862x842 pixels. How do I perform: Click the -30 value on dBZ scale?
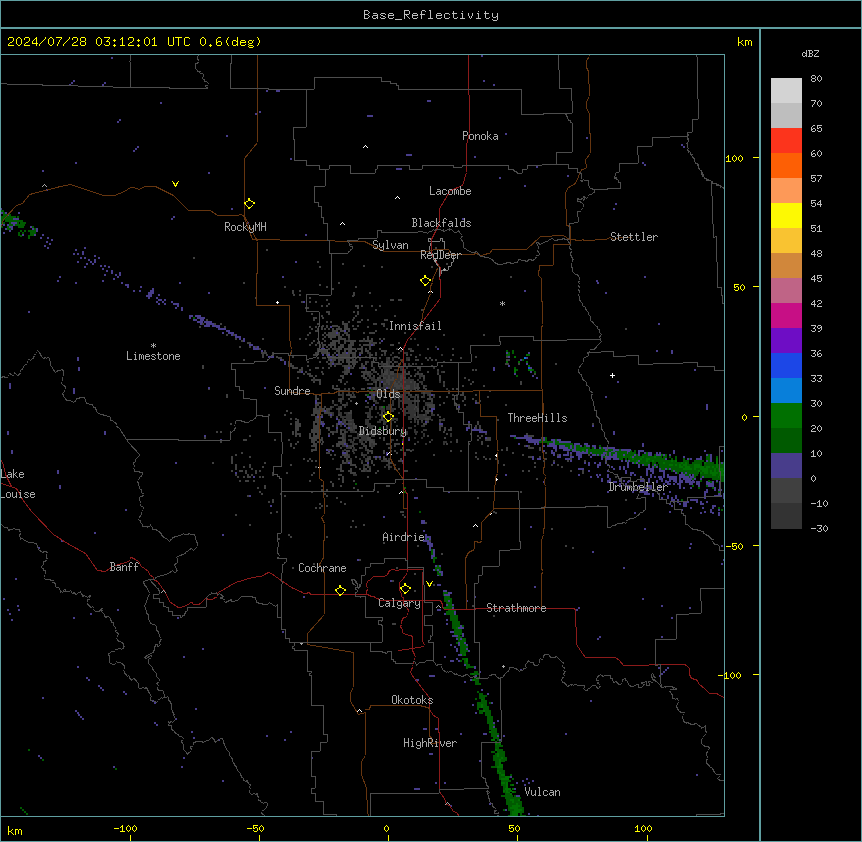(819, 528)
